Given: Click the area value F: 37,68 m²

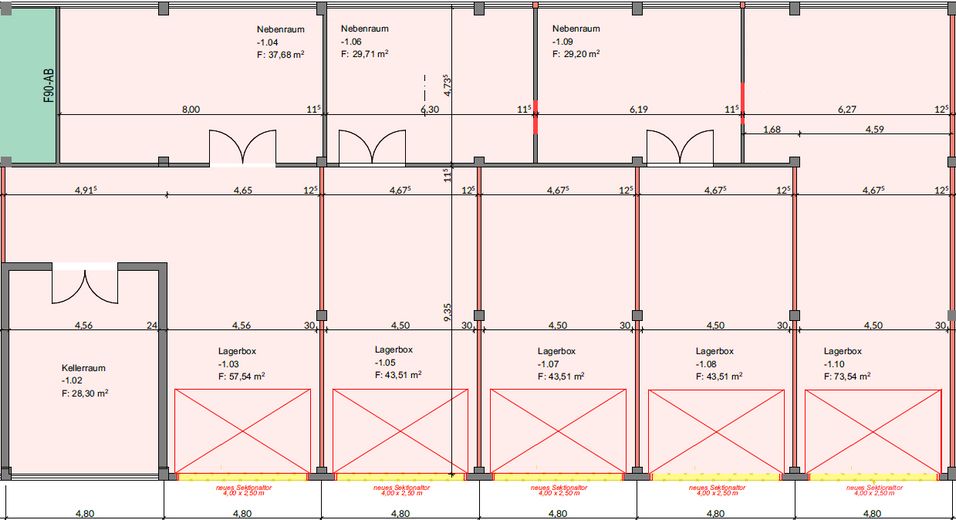Looking at the screenshot, I should click(x=280, y=54).
